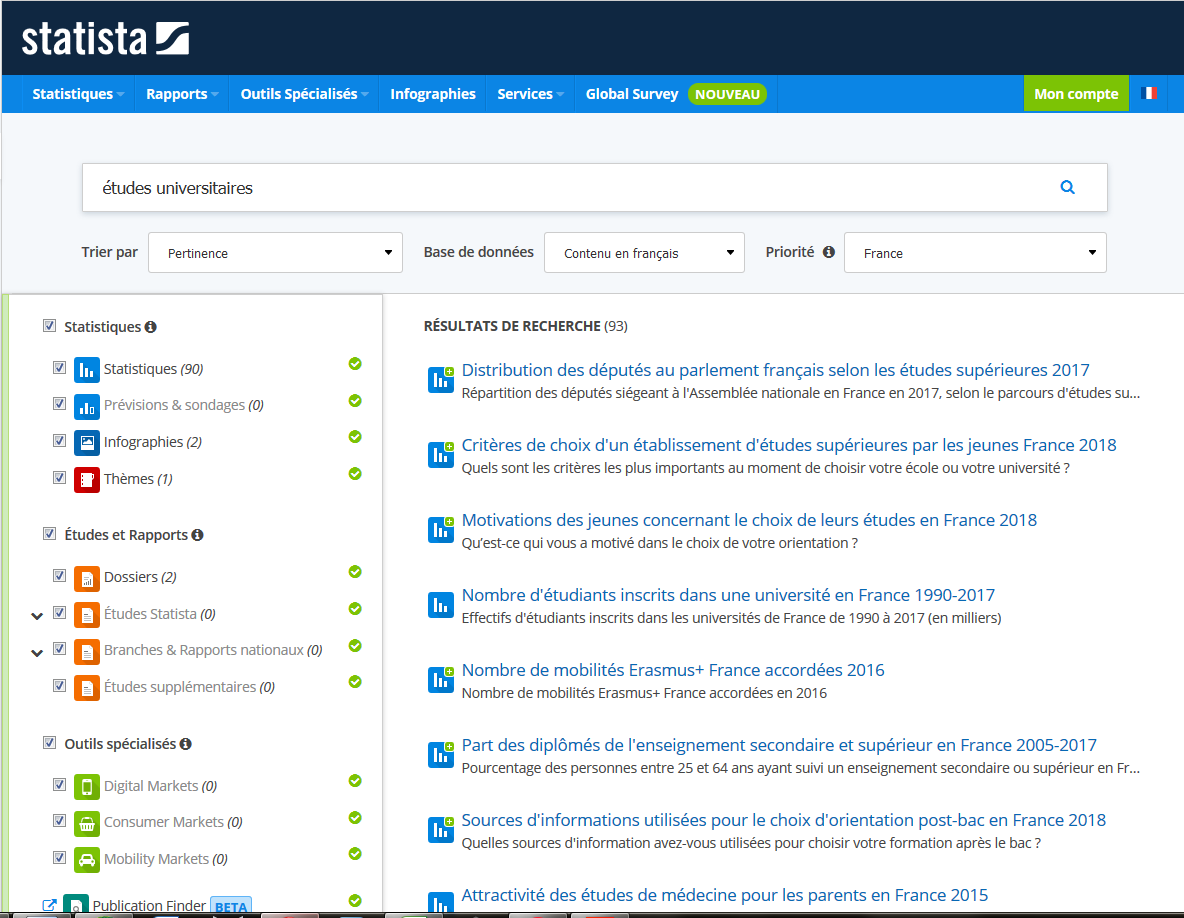The width and height of the screenshot is (1184, 918).
Task: Uncheck the Prévisions & sondages checkbox
Action: (x=60, y=404)
